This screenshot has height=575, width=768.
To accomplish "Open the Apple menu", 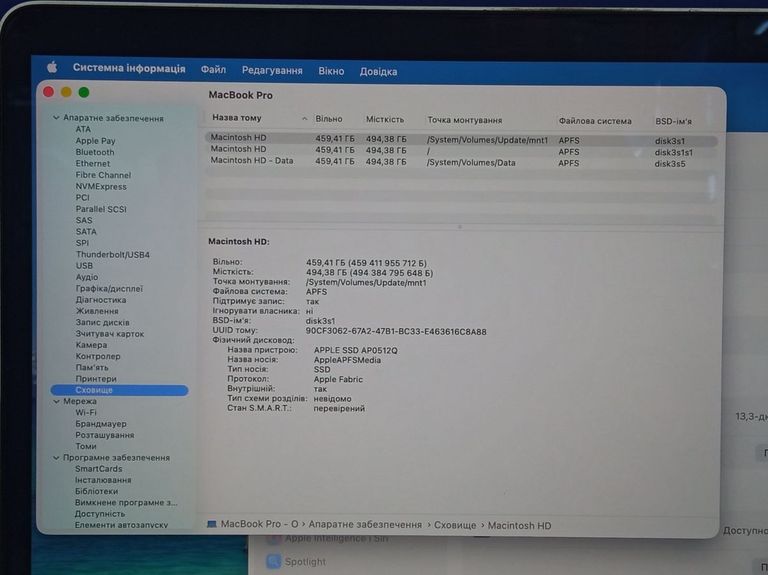I will [51, 68].
